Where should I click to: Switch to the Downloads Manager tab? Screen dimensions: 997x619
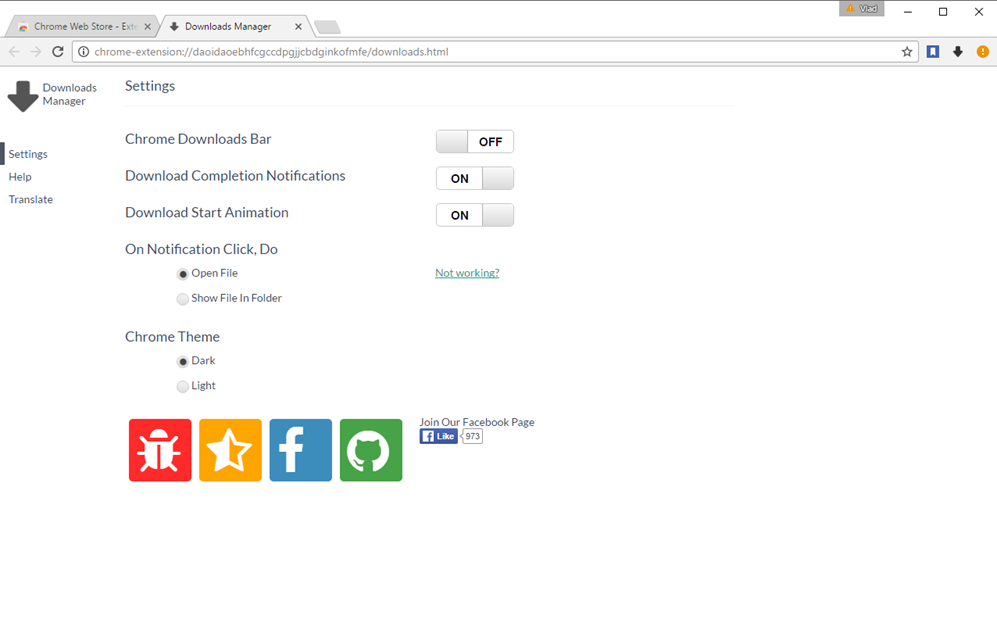(234, 27)
